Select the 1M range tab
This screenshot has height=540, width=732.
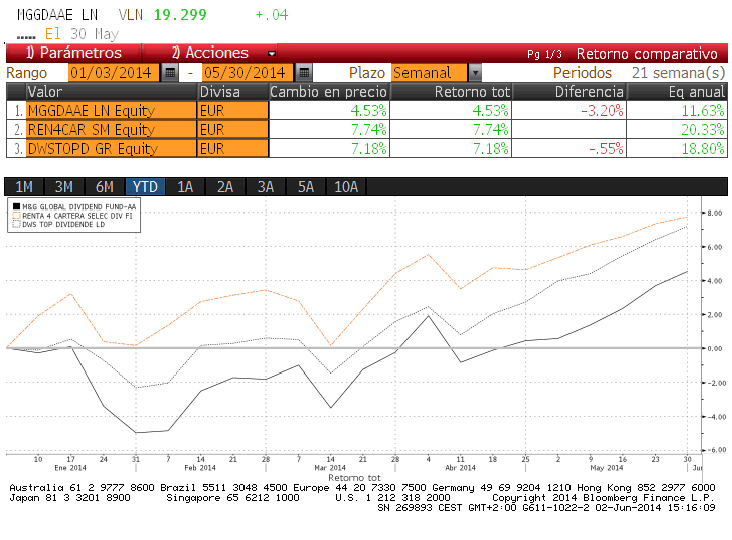(x=24, y=187)
